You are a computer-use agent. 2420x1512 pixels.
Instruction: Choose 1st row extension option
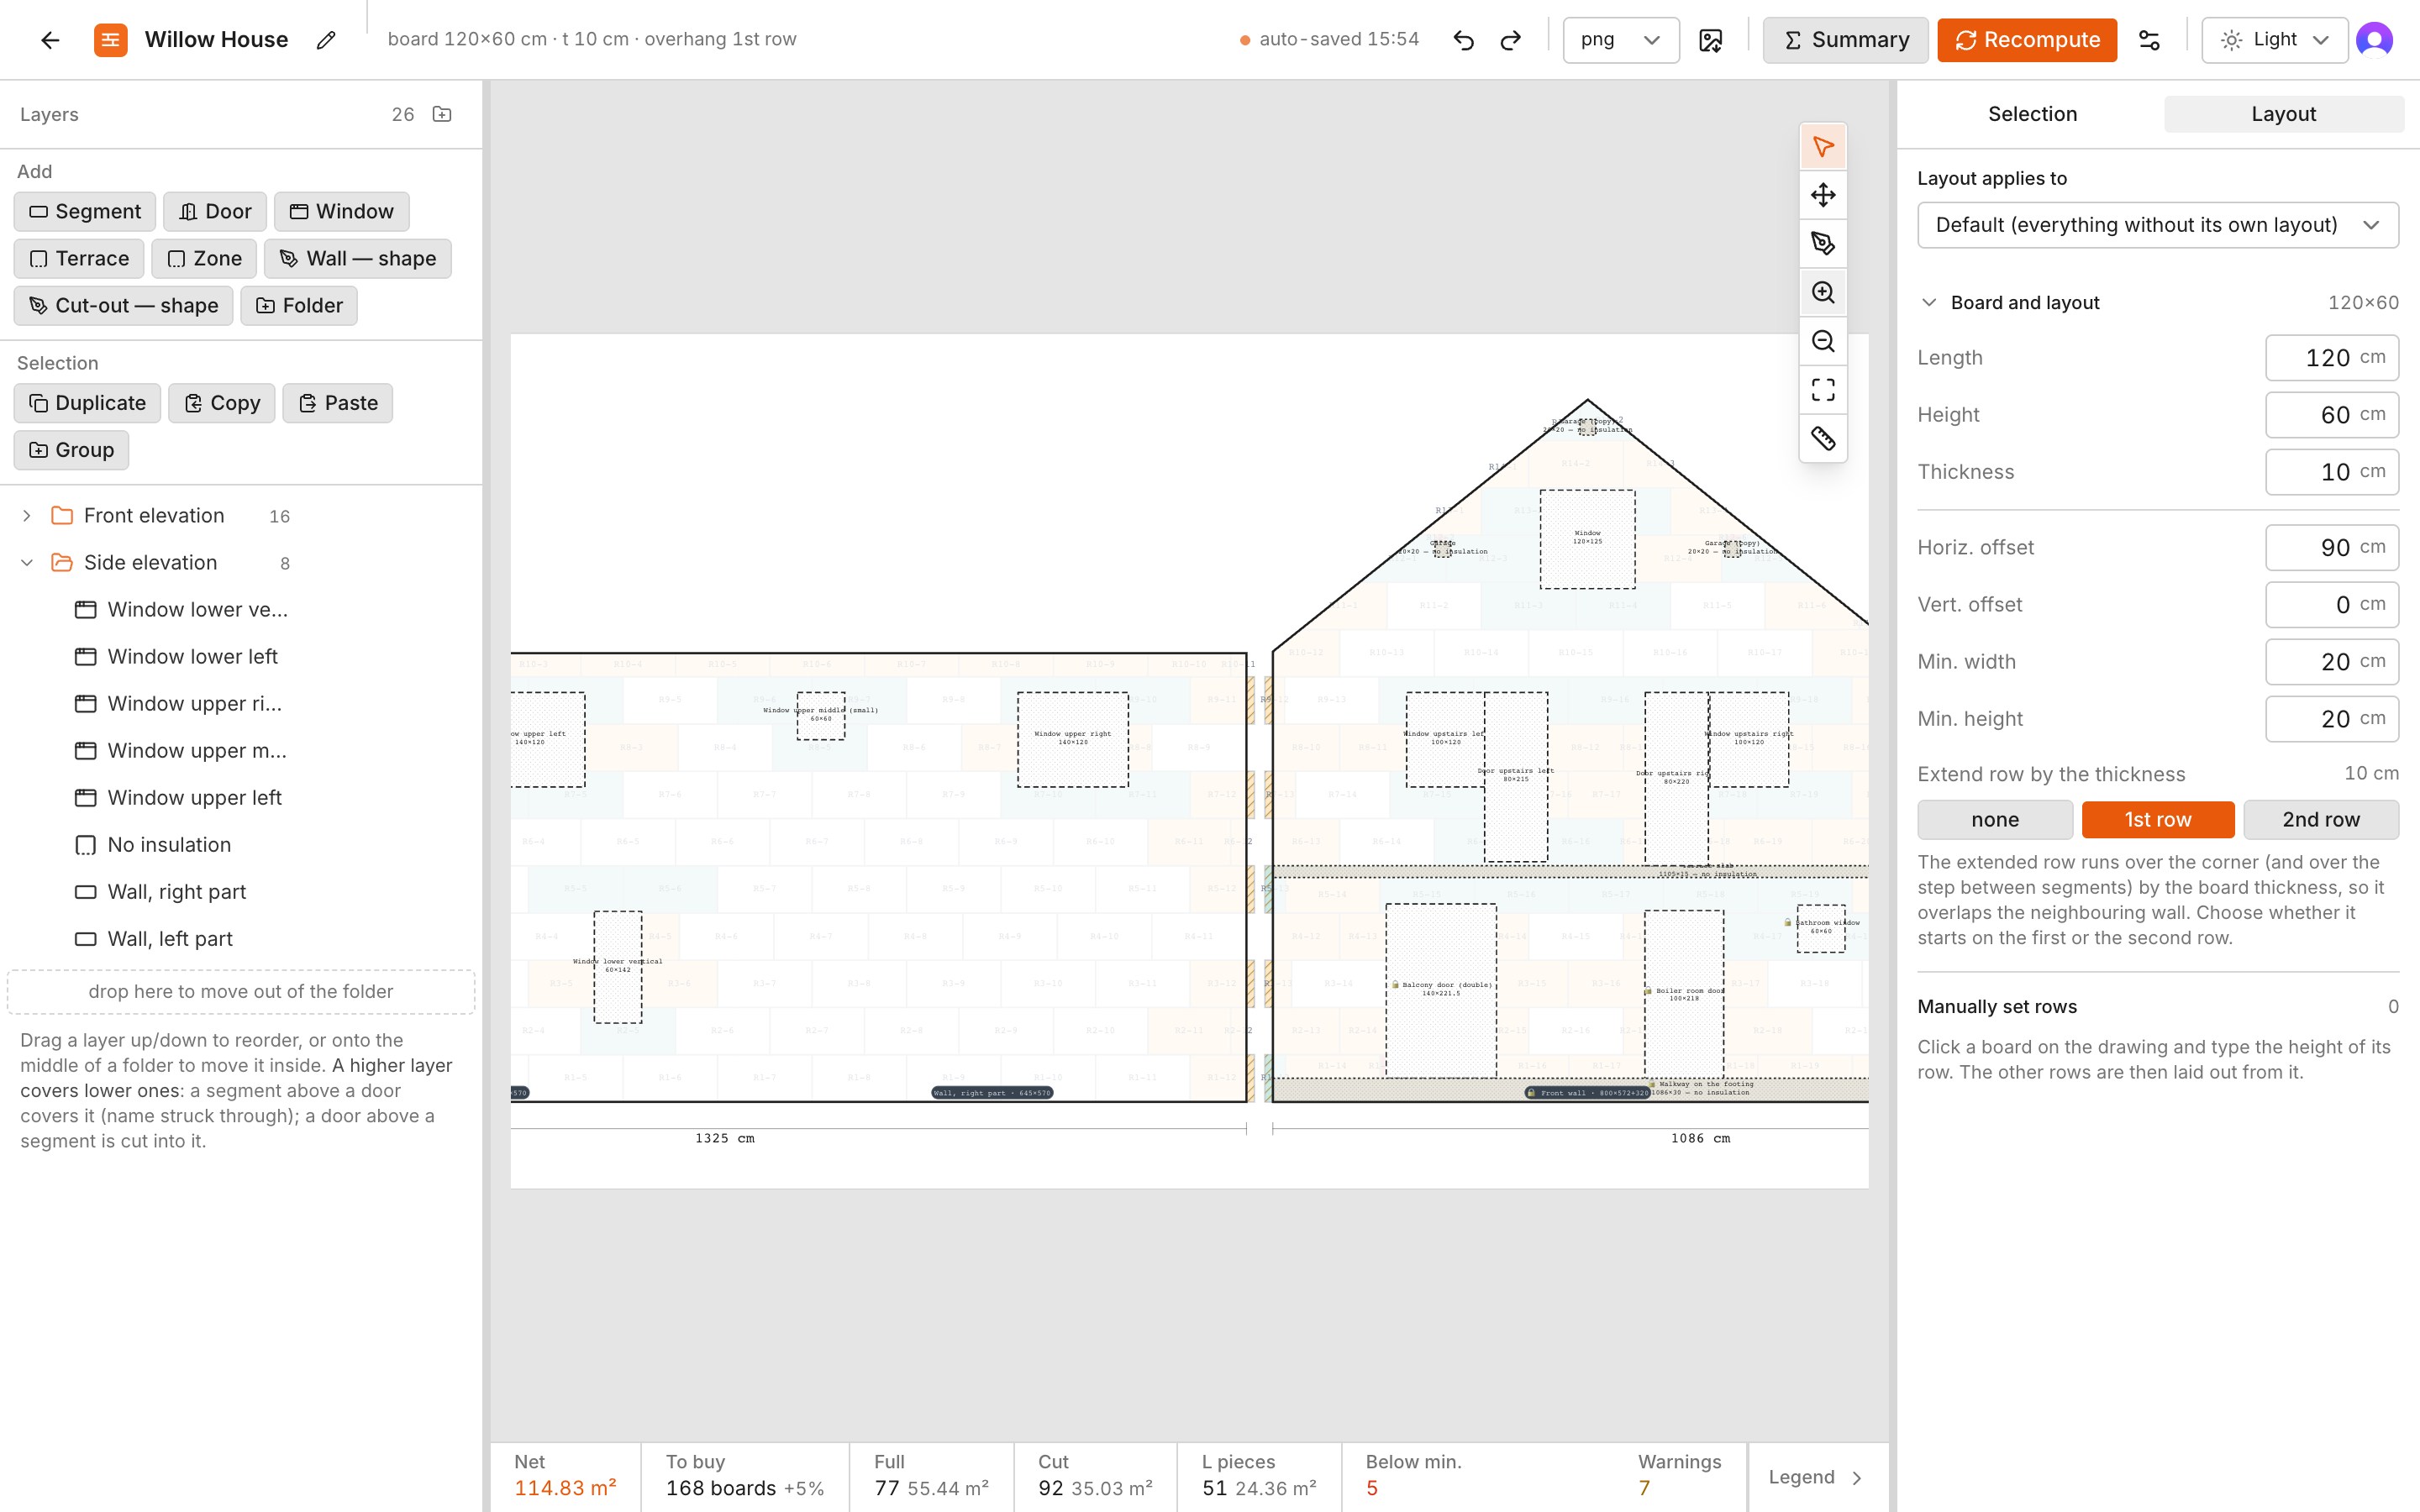tap(2158, 819)
